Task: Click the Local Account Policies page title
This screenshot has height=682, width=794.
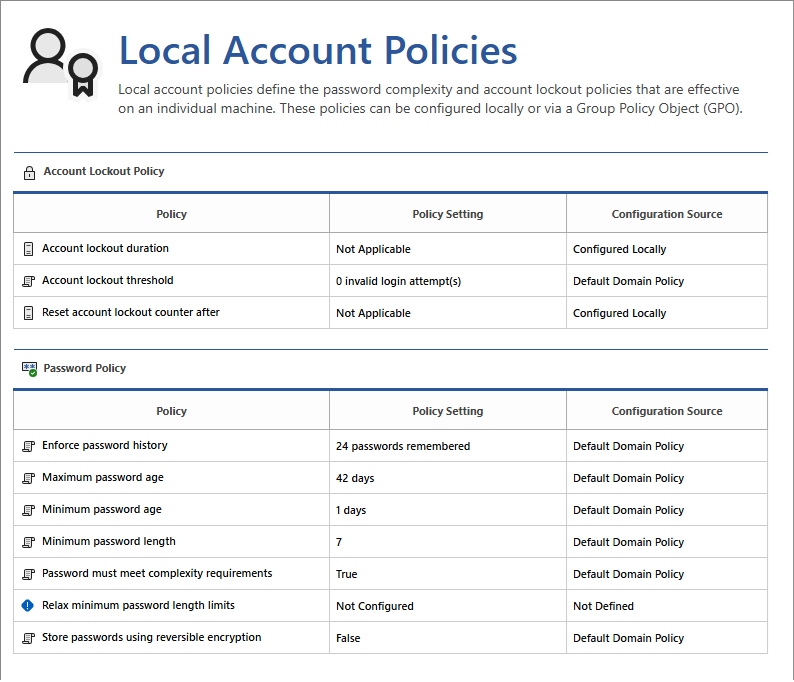Action: (x=317, y=50)
